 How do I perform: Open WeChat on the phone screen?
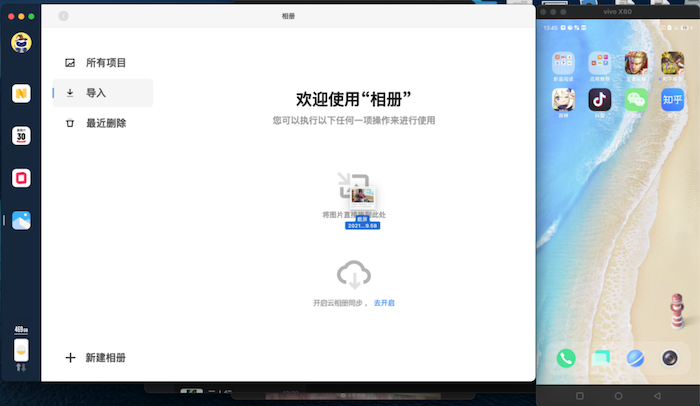point(636,100)
